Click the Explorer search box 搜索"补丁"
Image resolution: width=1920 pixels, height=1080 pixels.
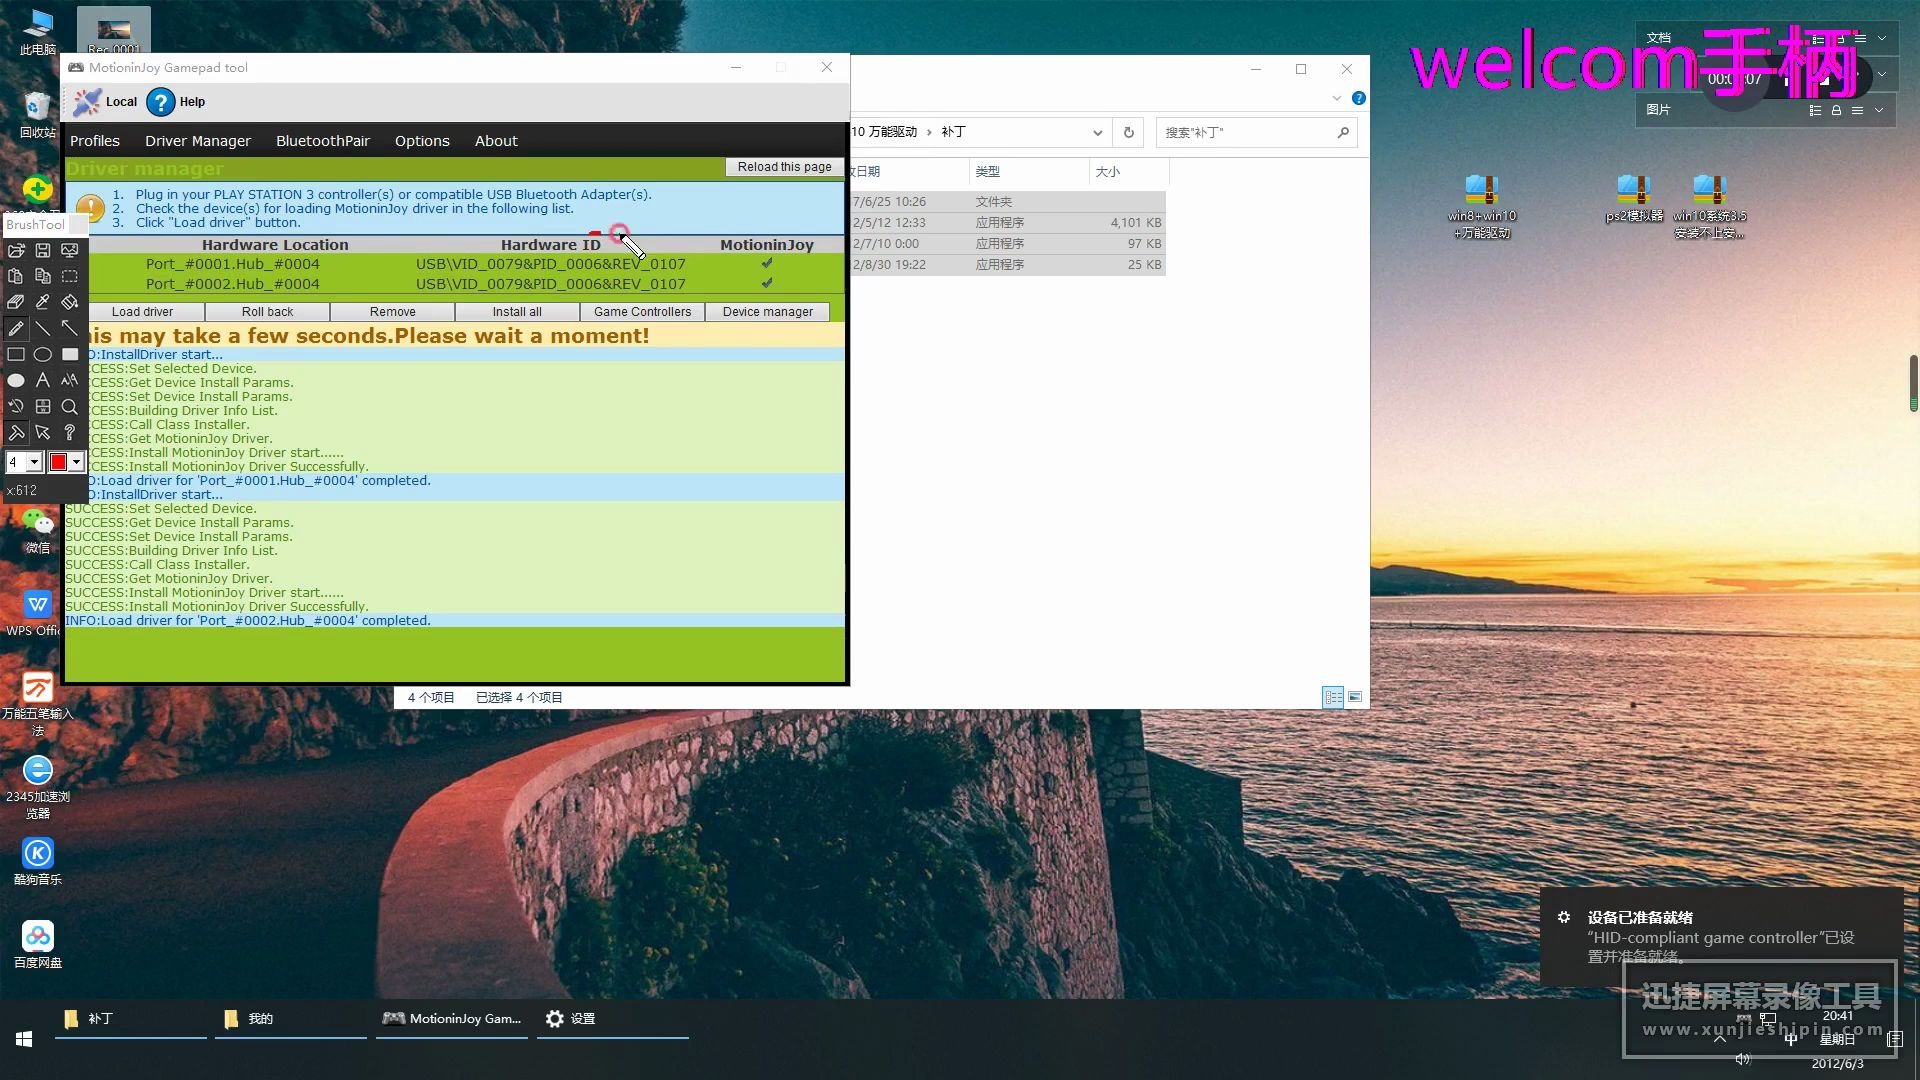(x=1256, y=132)
